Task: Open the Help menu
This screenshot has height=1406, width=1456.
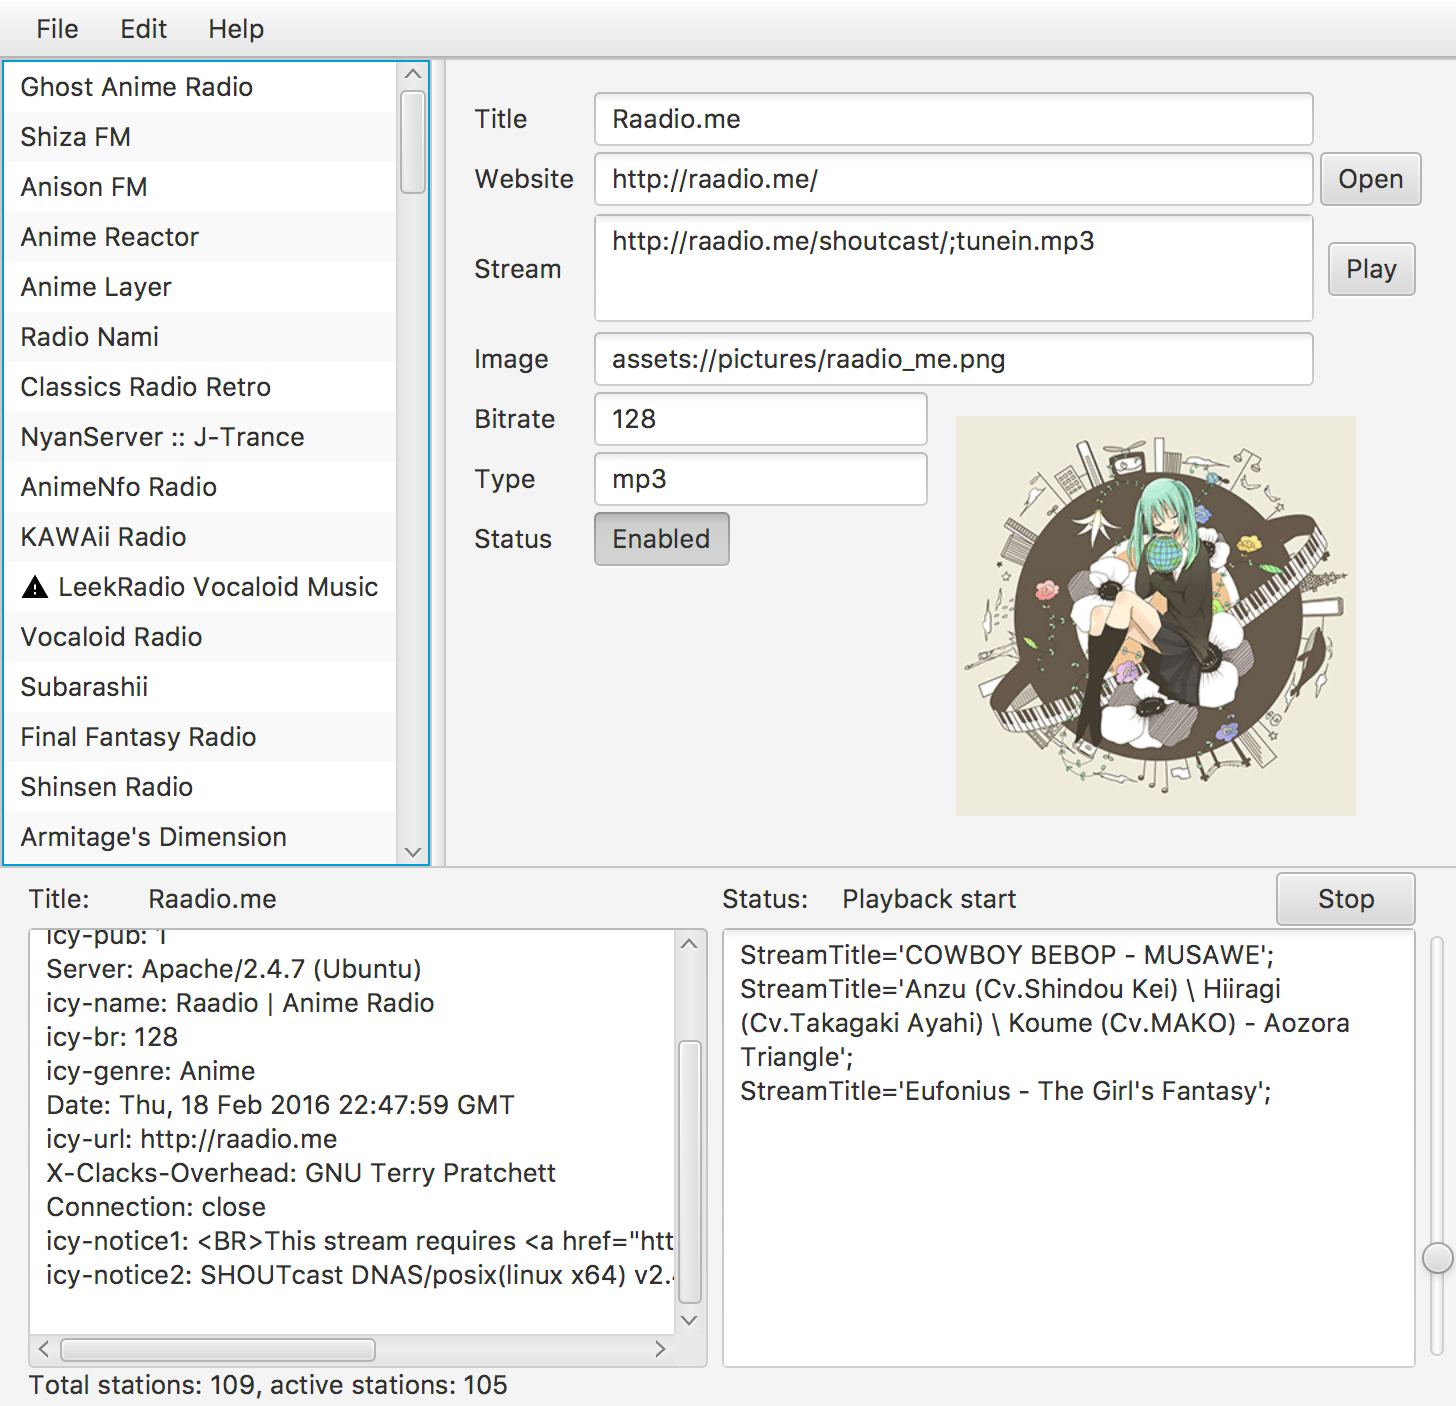Action: (x=236, y=29)
